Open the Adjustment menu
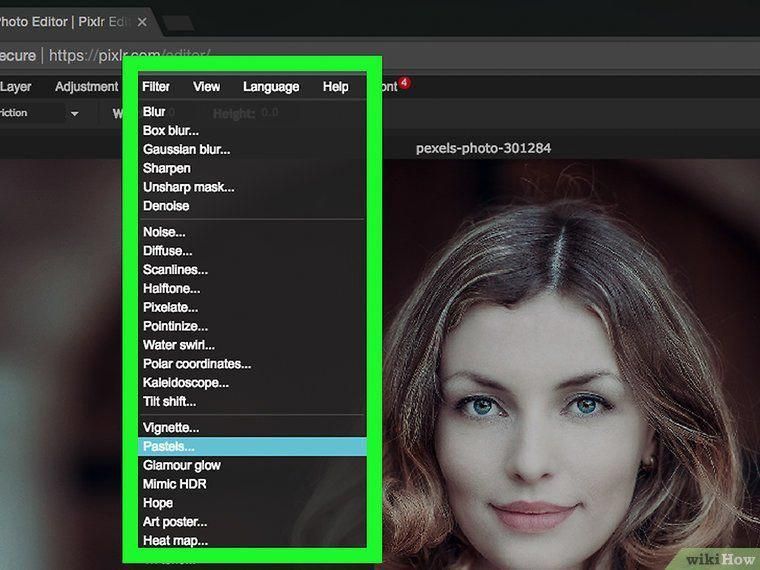The height and width of the screenshot is (570, 760). pos(86,87)
